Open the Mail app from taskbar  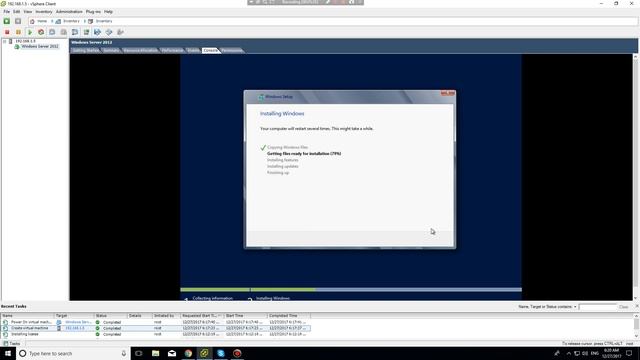click(172, 353)
